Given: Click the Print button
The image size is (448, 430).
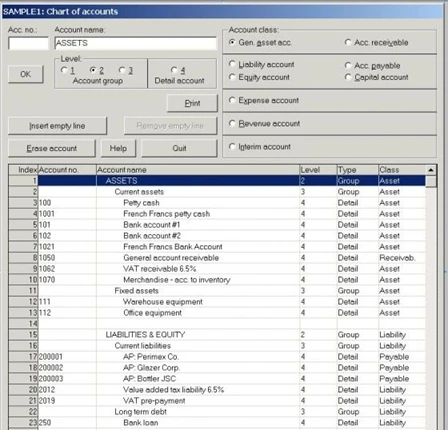Looking at the screenshot, I should coord(192,103).
